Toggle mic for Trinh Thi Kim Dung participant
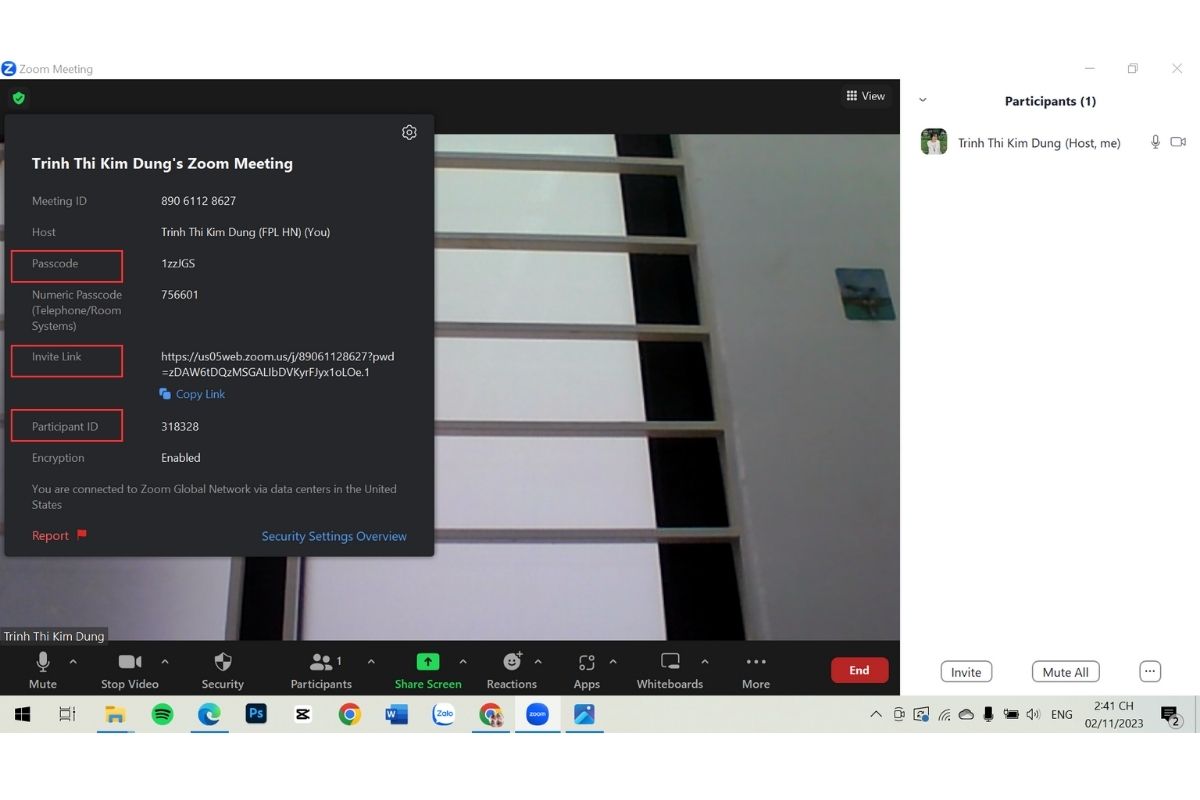 pyautogui.click(x=1155, y=143)
